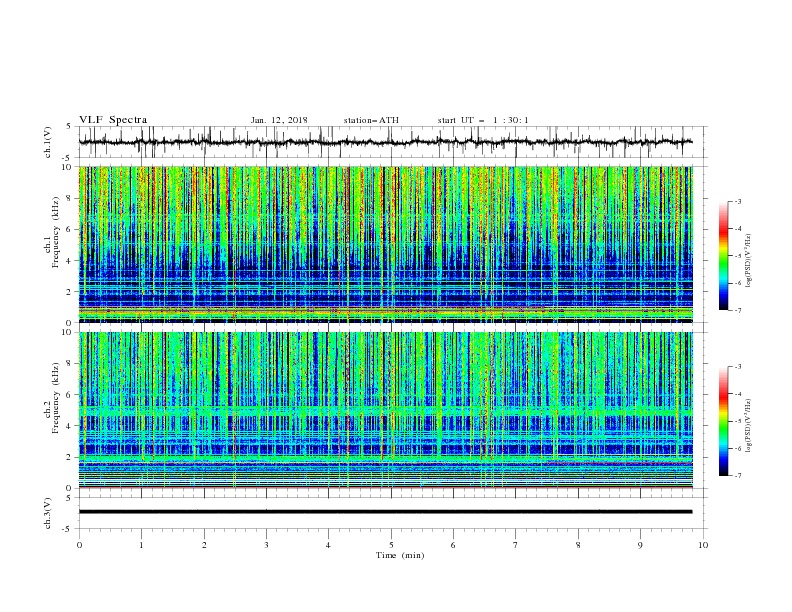The height and width of the screenshot is (612, 792).
Task: Click the time axis tick label "9"
Action: pyautogui.click(x=640, y=545)
